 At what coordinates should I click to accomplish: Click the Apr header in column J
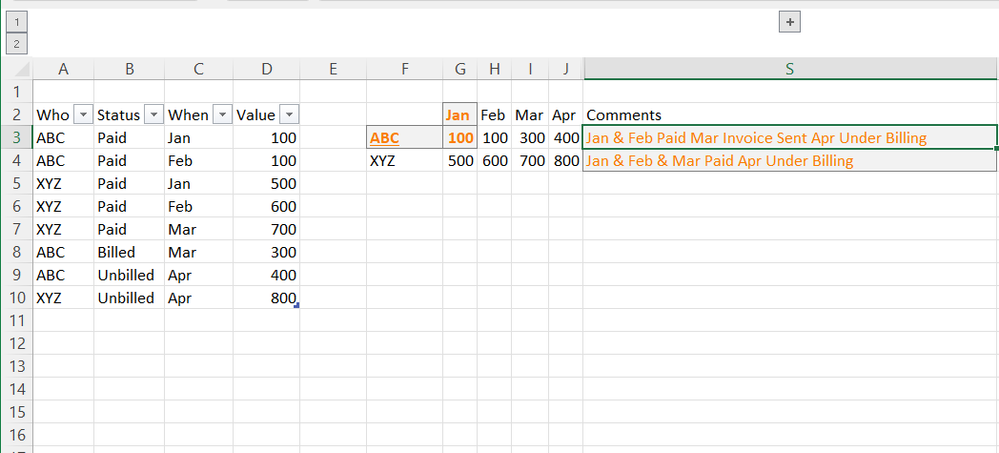(x=566, y=115)
